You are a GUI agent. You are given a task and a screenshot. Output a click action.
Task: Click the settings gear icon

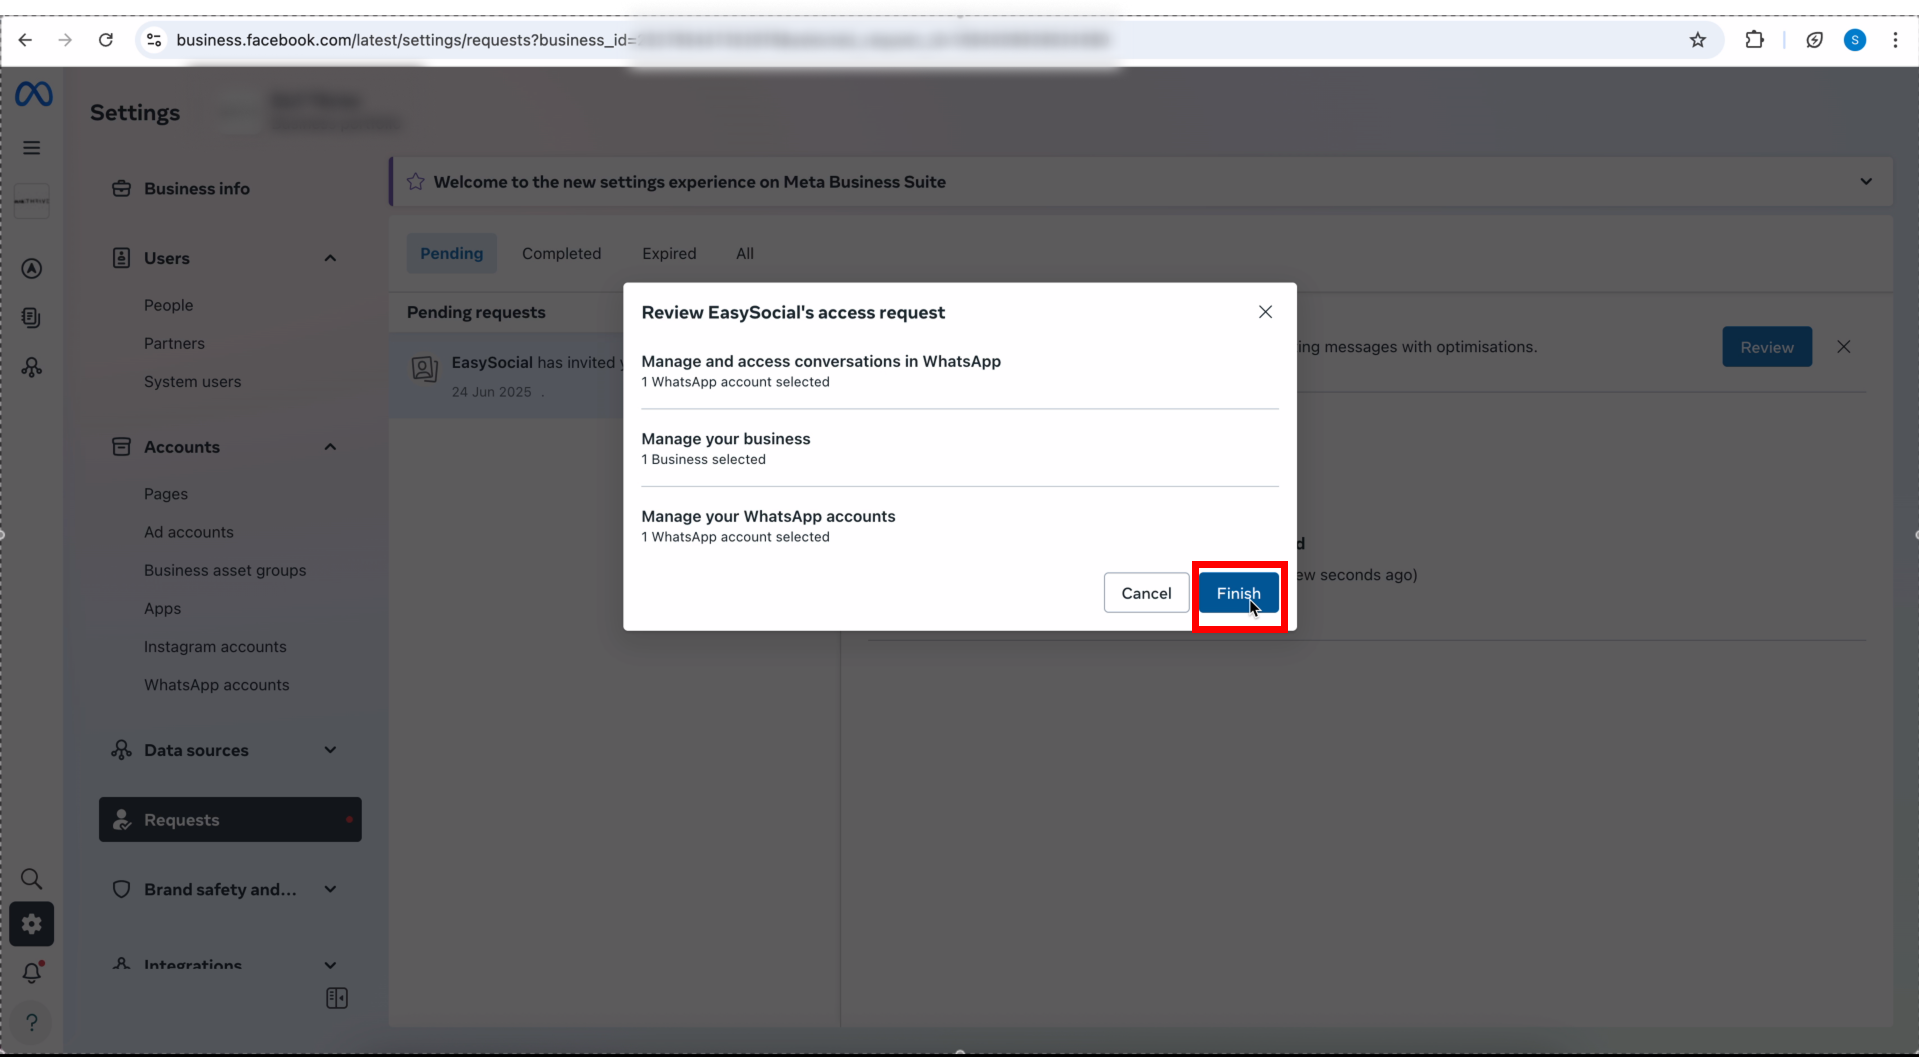point(32,924)
